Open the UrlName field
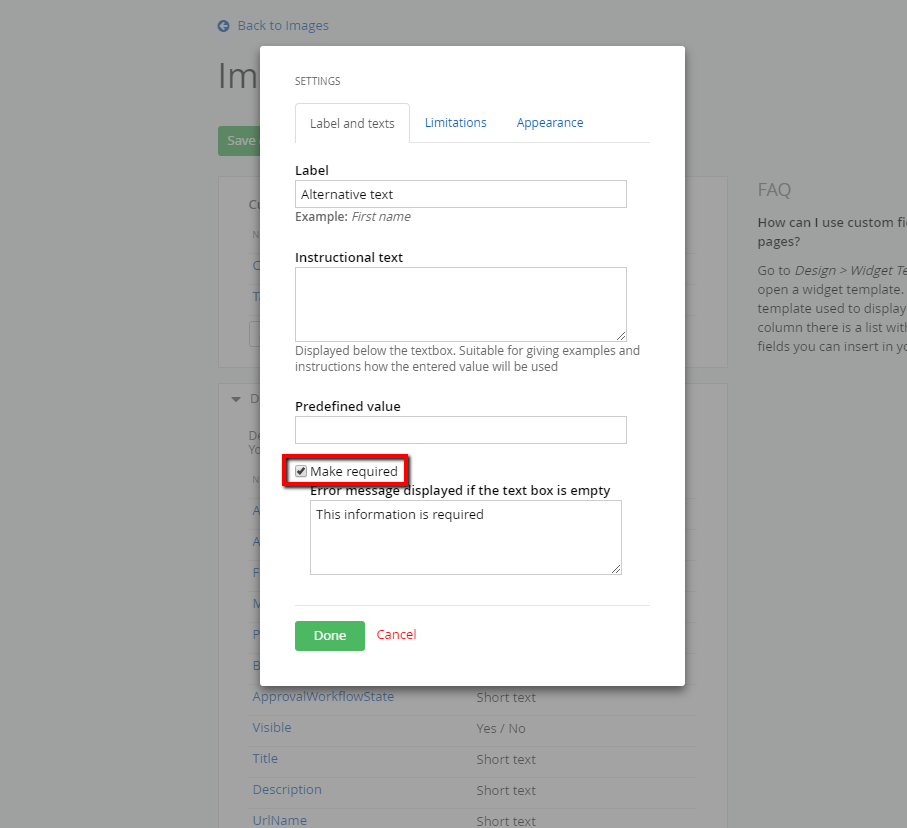The width and height of the screenshot is (907, 828). coord(278,820)
